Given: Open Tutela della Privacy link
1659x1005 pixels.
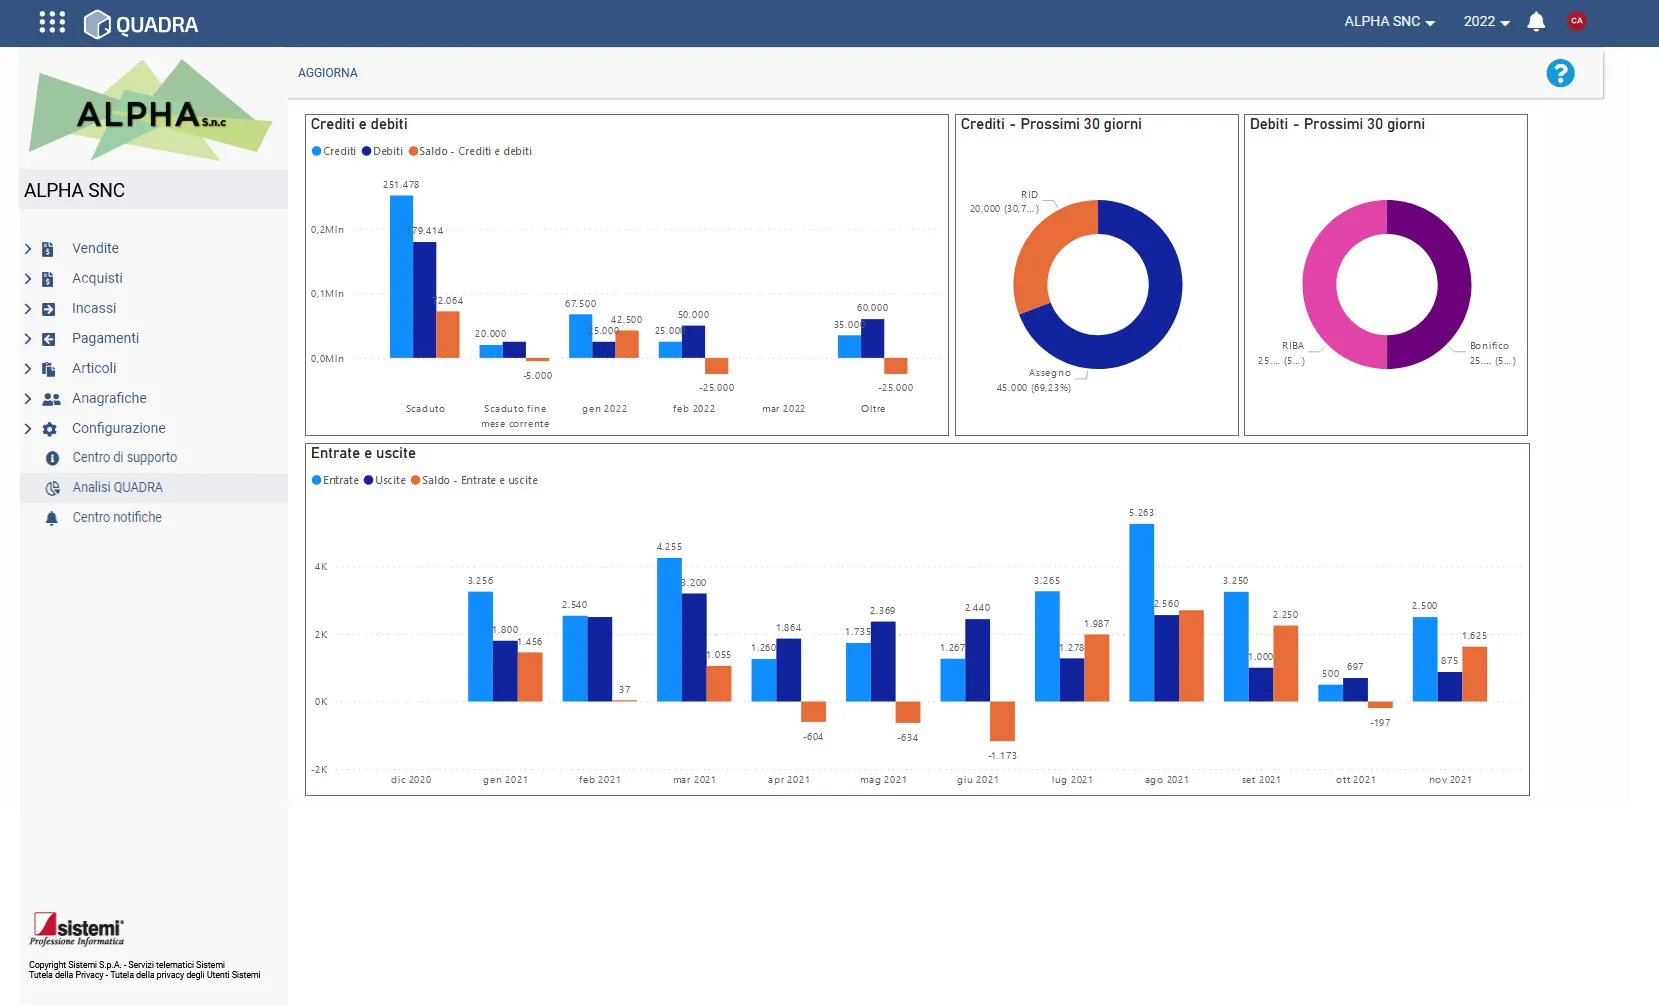Looking at the screenshot, I should (x=66, y=975).
